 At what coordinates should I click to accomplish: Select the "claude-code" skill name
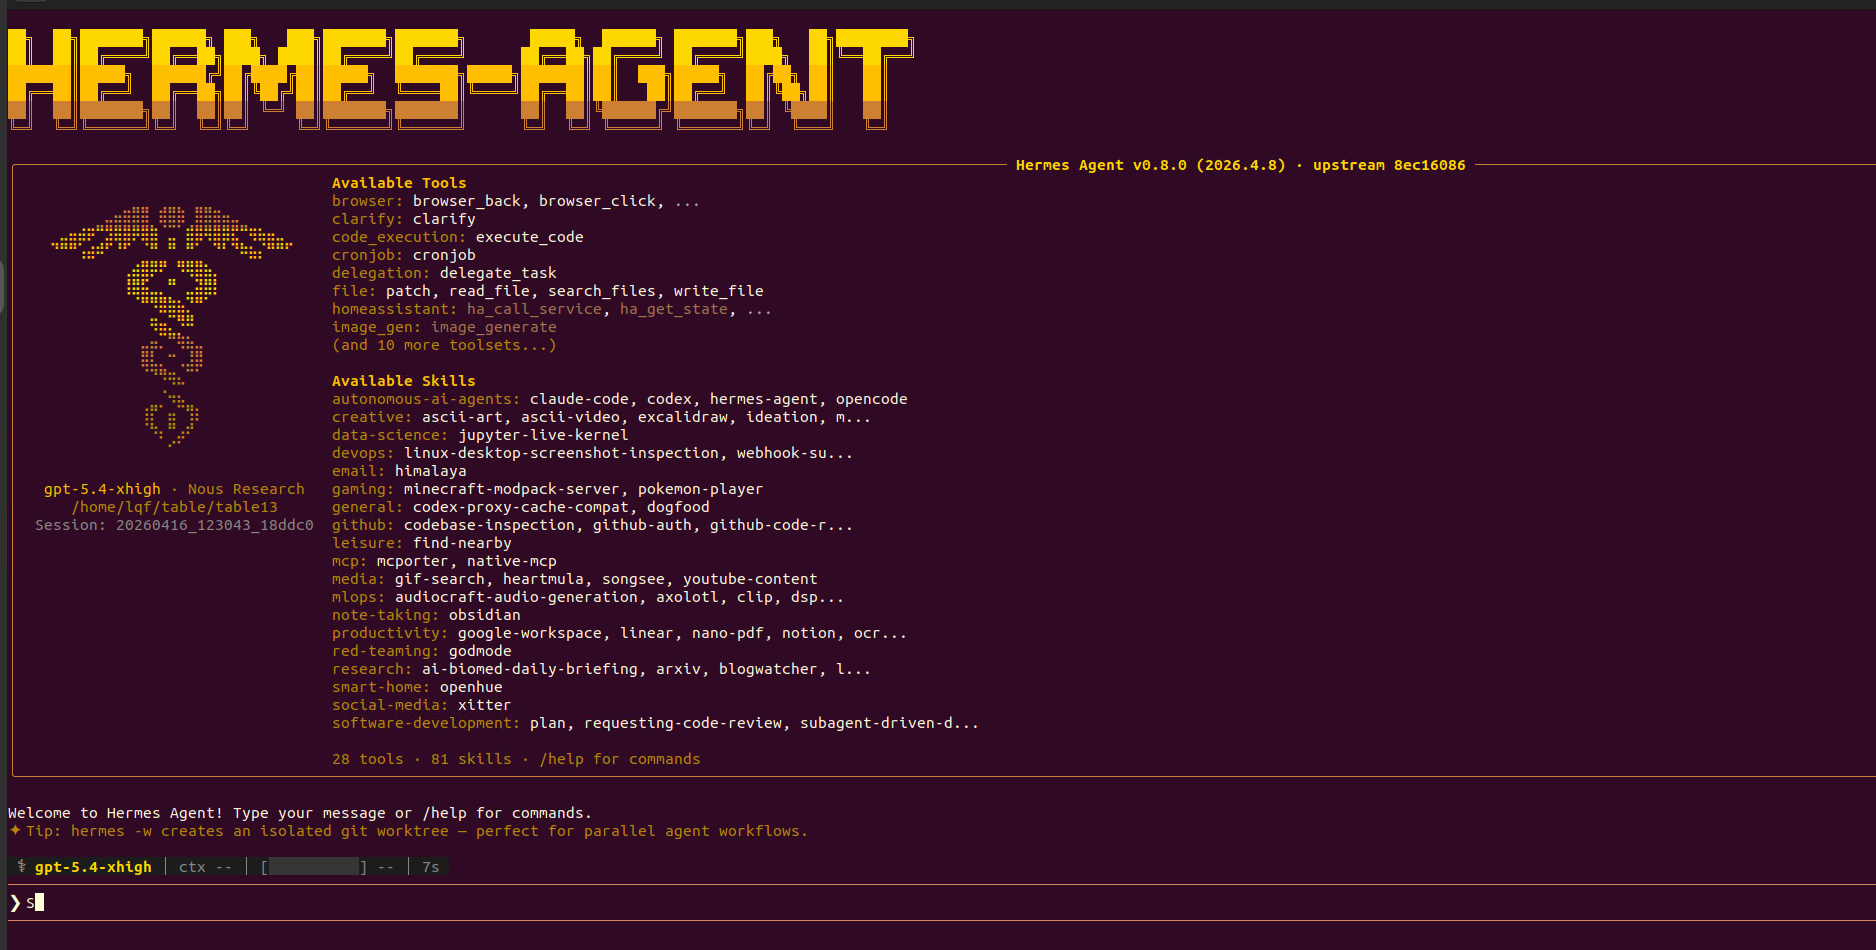(x=579, y=399)
